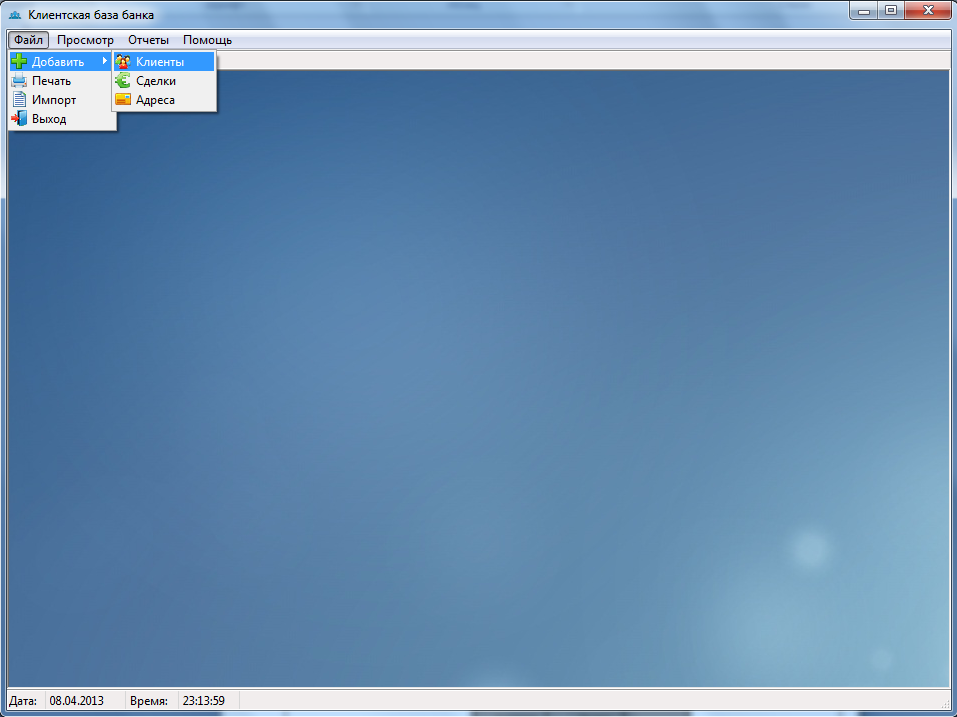Choose Печать from the Файл menu
The width and height of the screenshot is (957, 717).
tap(62, 81)
